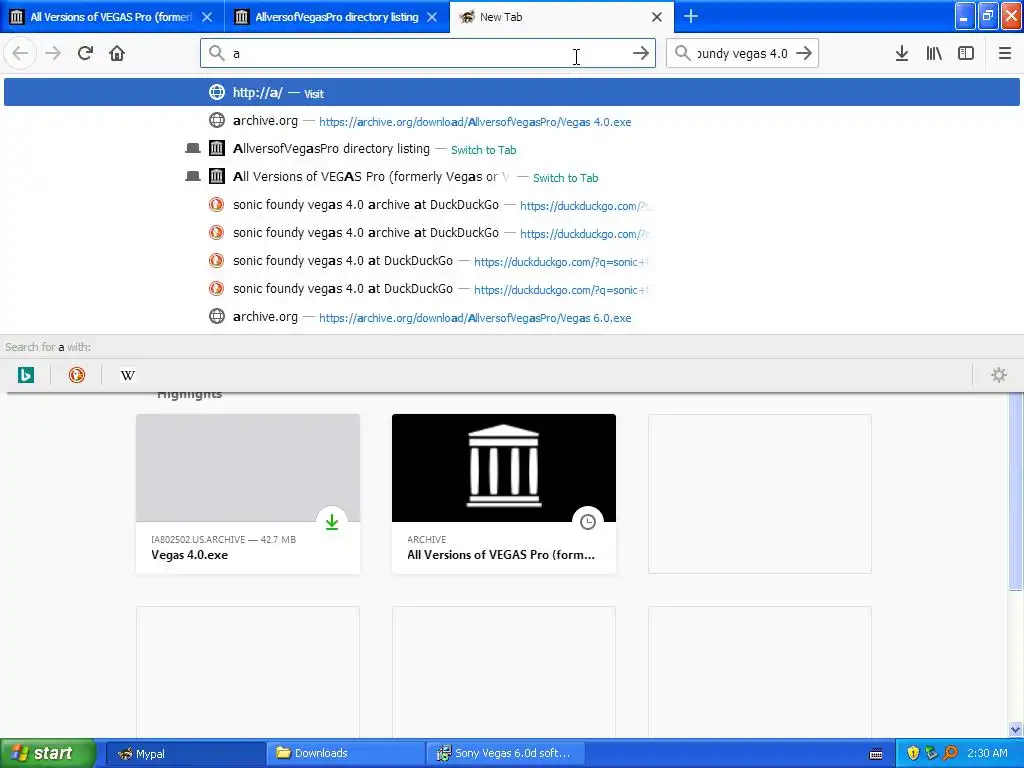The image size is (1024, 768).
Task: Click the search box containing vegas 4.0
Action: [742, 54]
